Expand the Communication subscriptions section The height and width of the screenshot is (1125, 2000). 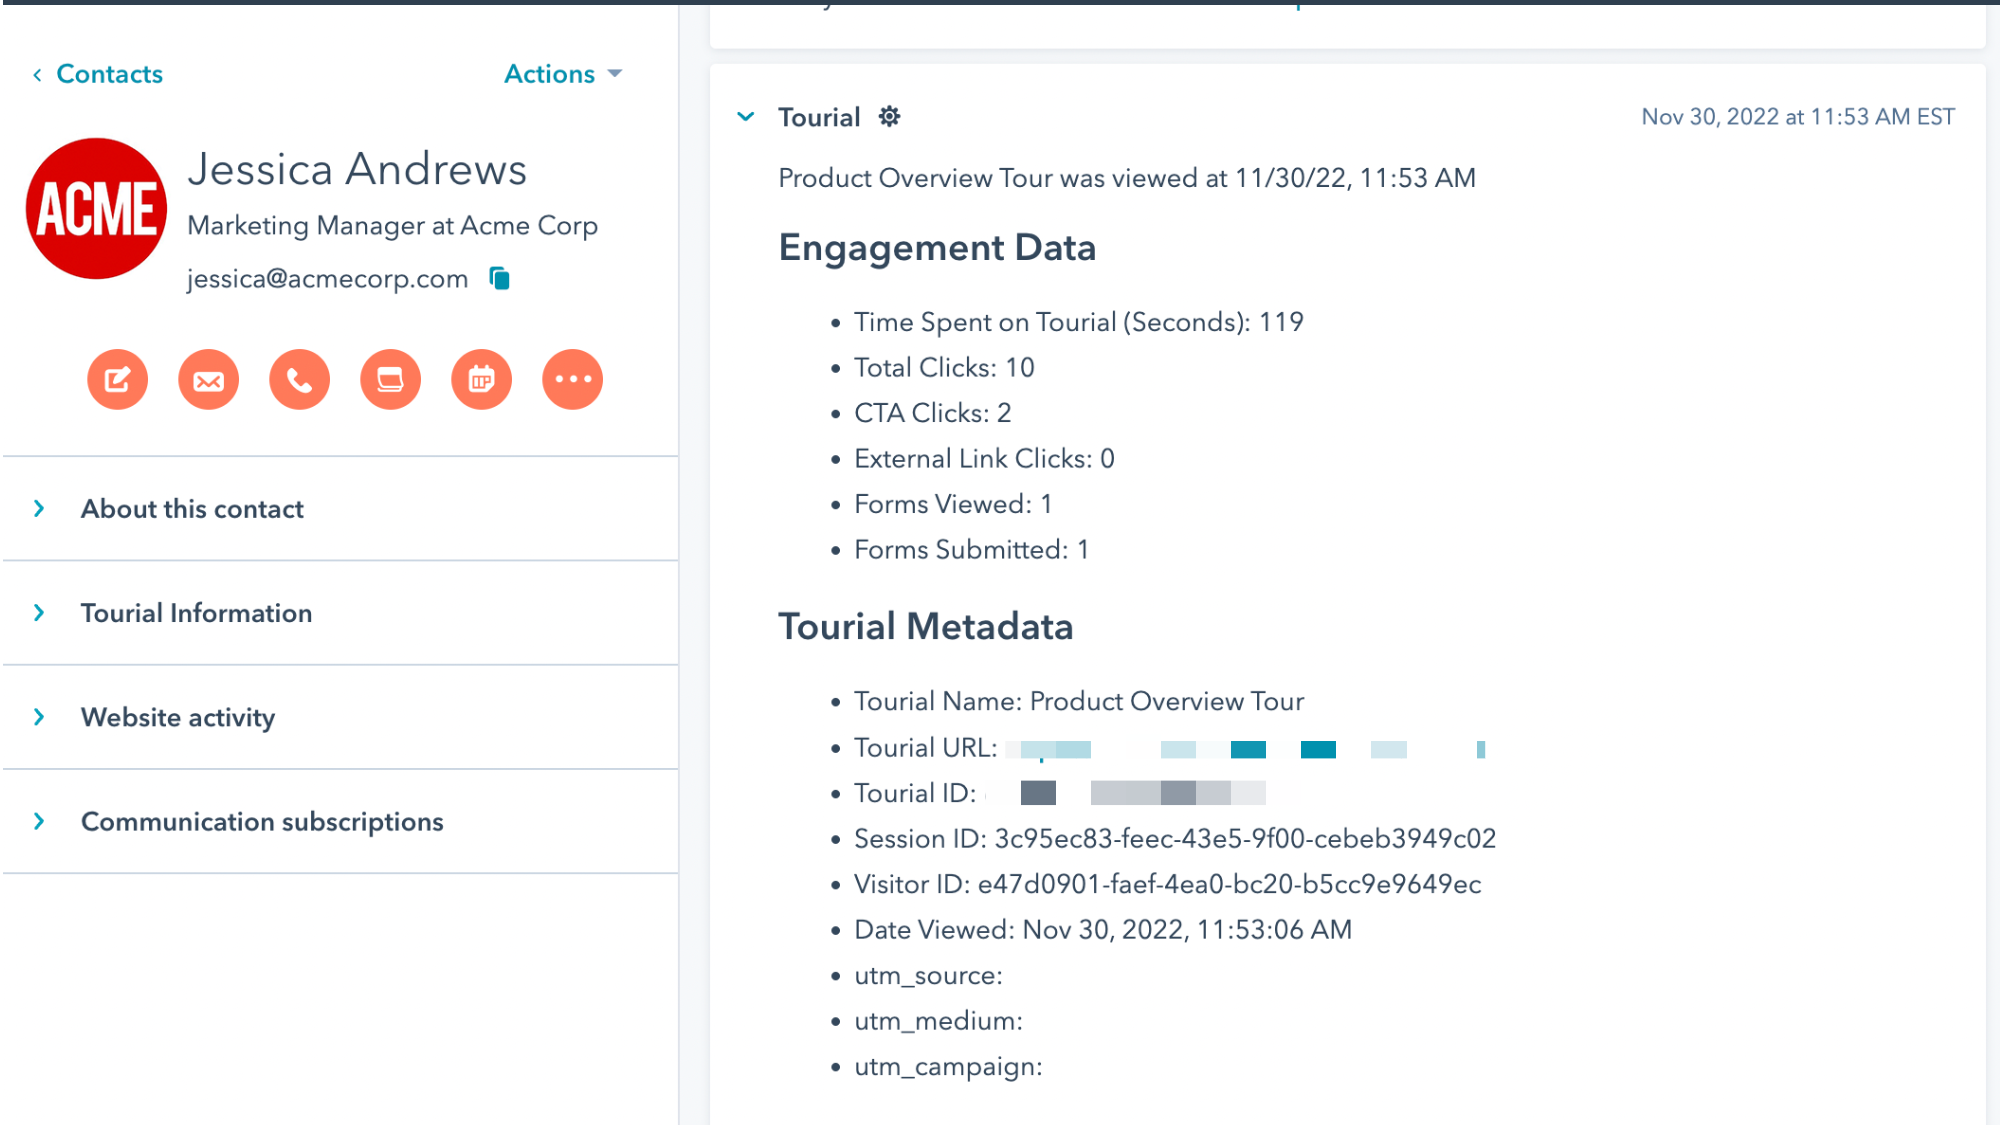tap(262, 821)
